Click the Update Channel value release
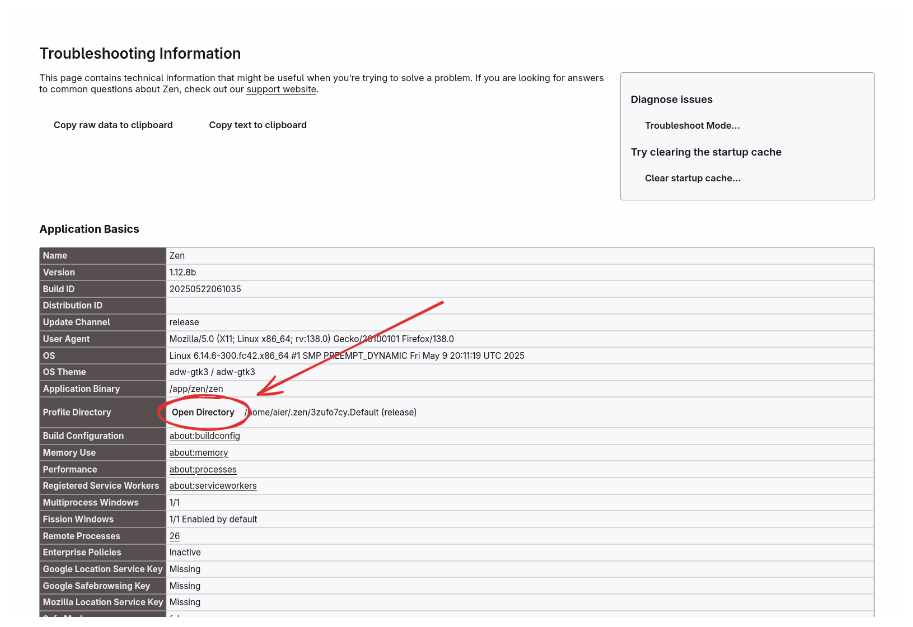Image resolution: width=913 pixels, height=627 pixels. [184, 323]
